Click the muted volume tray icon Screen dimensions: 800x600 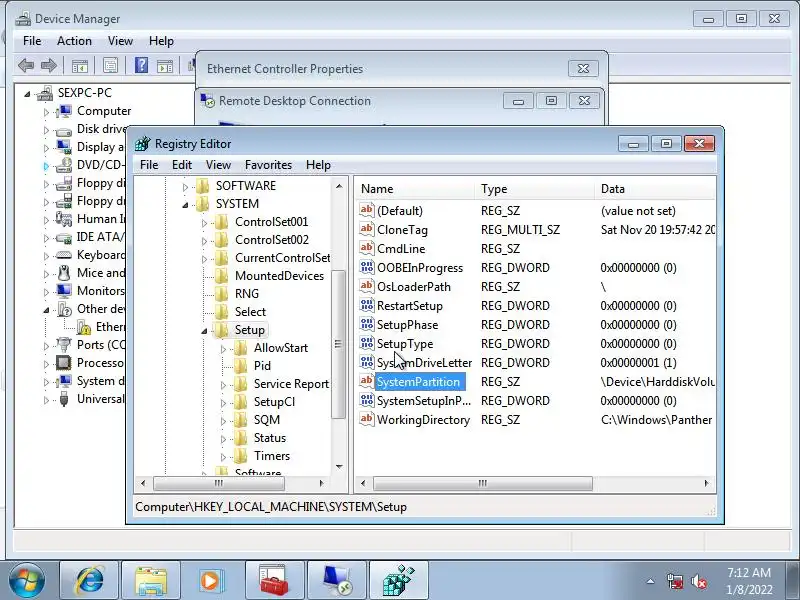point(698,581)
